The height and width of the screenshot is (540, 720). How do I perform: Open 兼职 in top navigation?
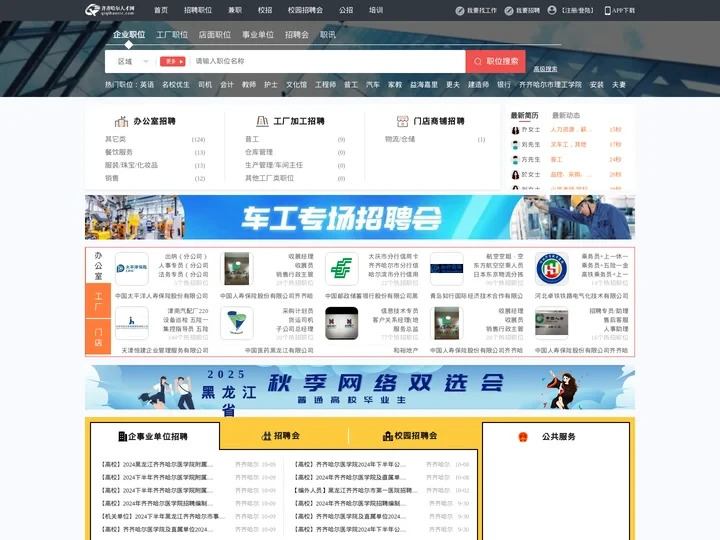(235, 10)
